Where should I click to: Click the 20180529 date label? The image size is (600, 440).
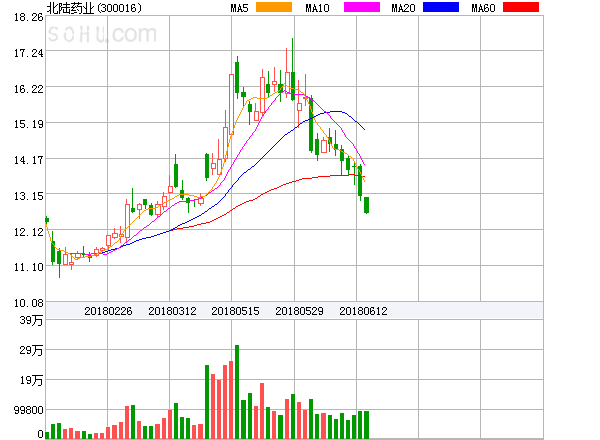pos(299,311)
